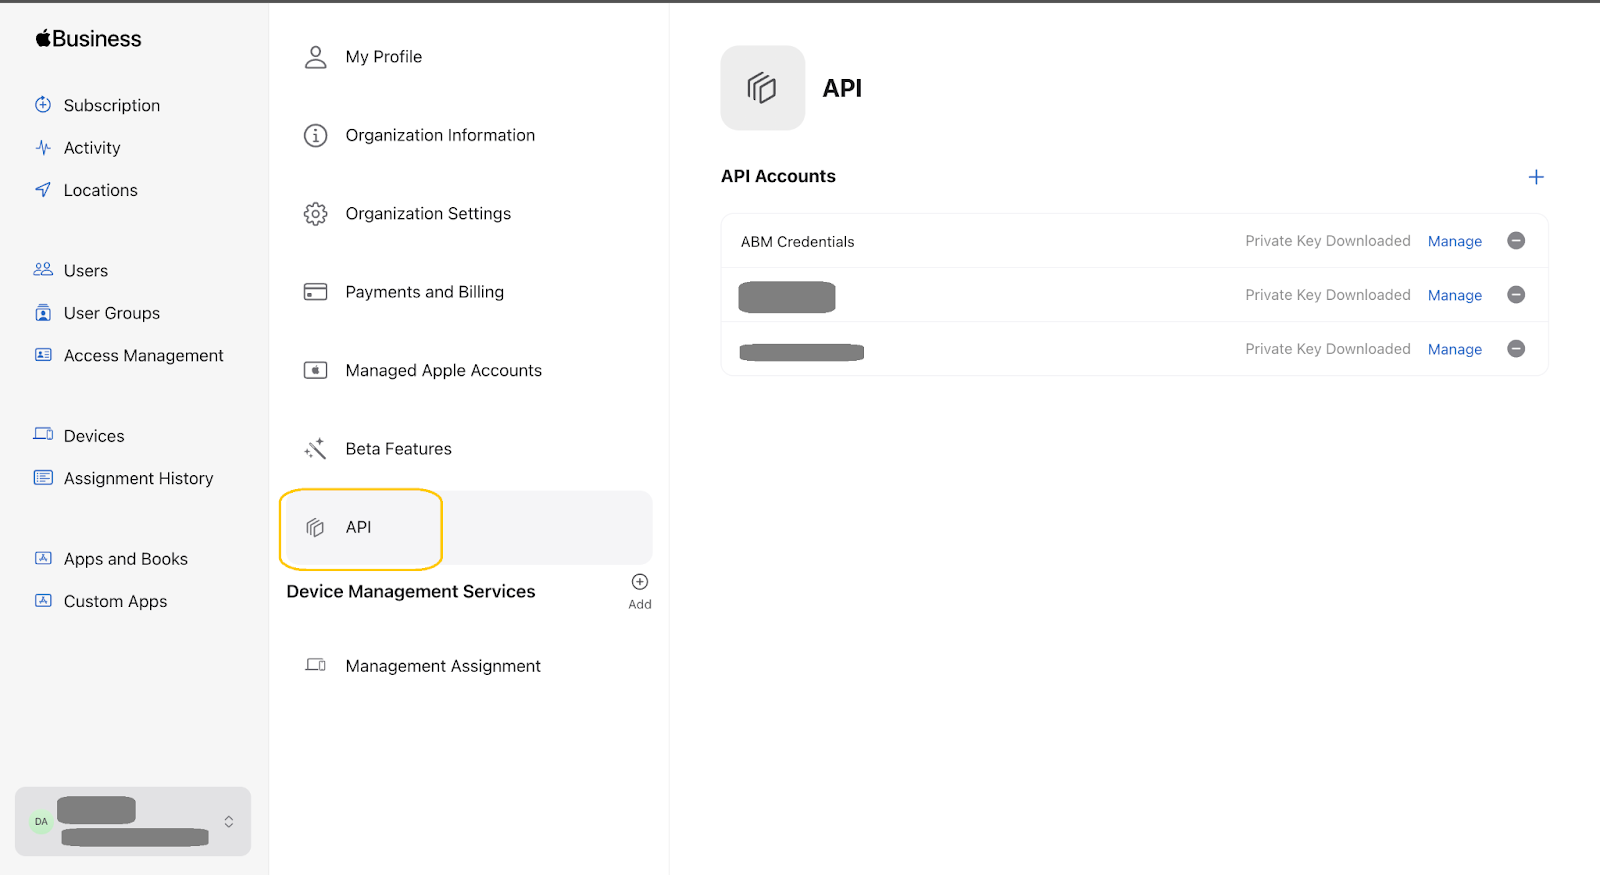This screenshot has width=1600, height=875.
Task: Click the large API header icon
Action: (x=763, y=88)
